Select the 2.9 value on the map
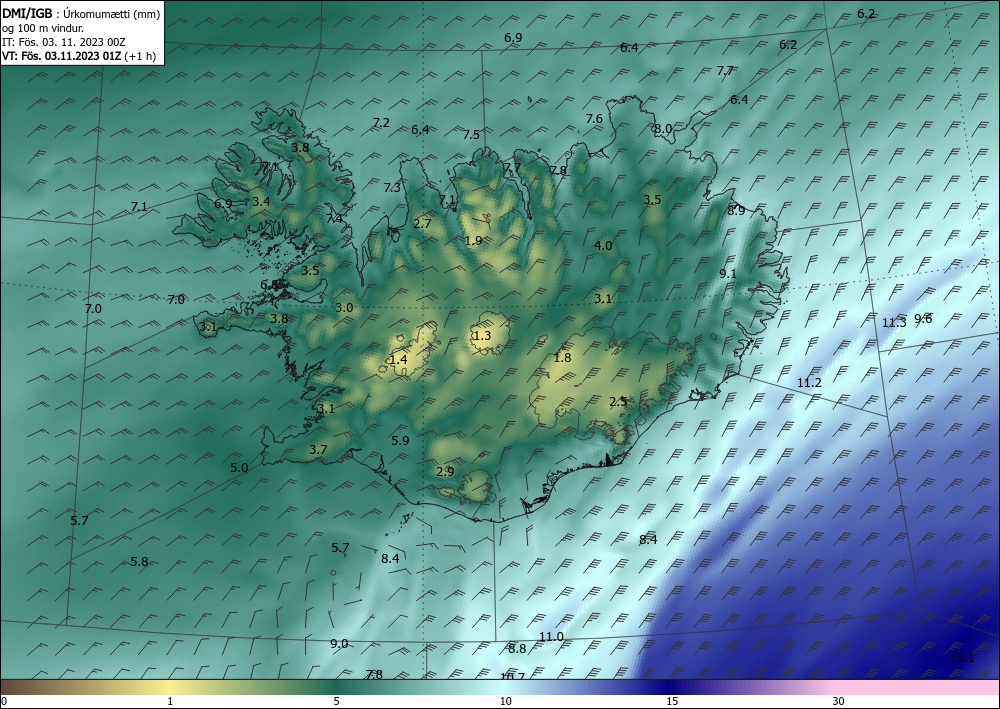The image size is (1000, 709). pyautogui.click(x=445, y=472)
